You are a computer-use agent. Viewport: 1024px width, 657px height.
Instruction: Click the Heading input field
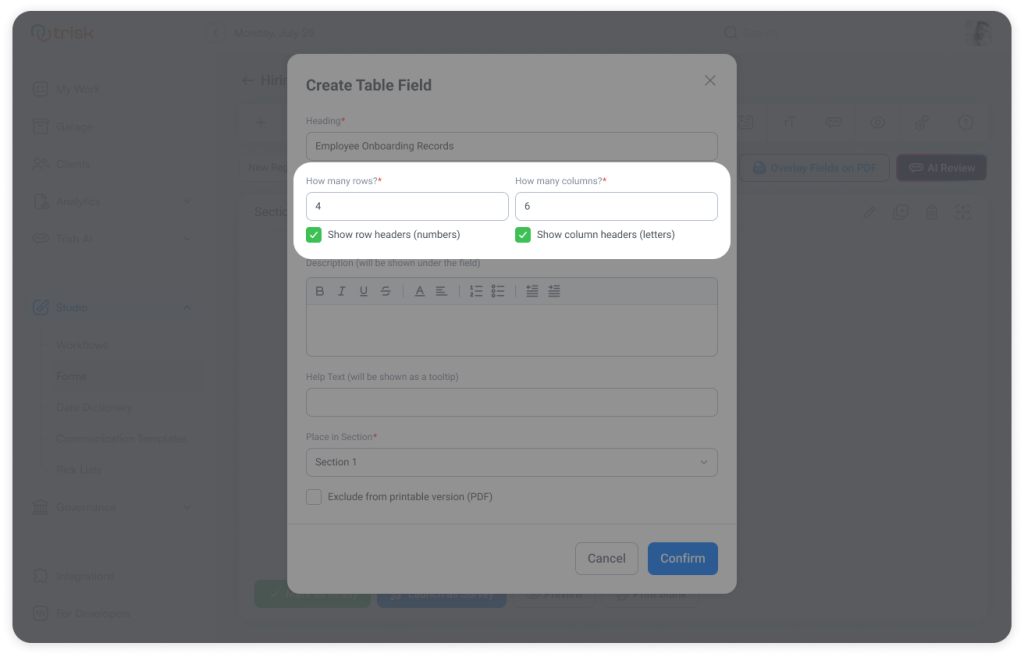[511, 144]
